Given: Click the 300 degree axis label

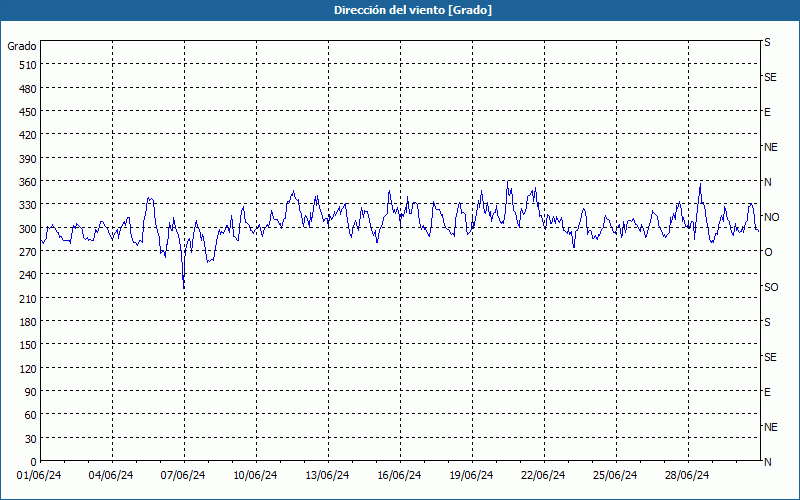Looking at the screenshot, I should pyautogui.click(x=28, y=229).
